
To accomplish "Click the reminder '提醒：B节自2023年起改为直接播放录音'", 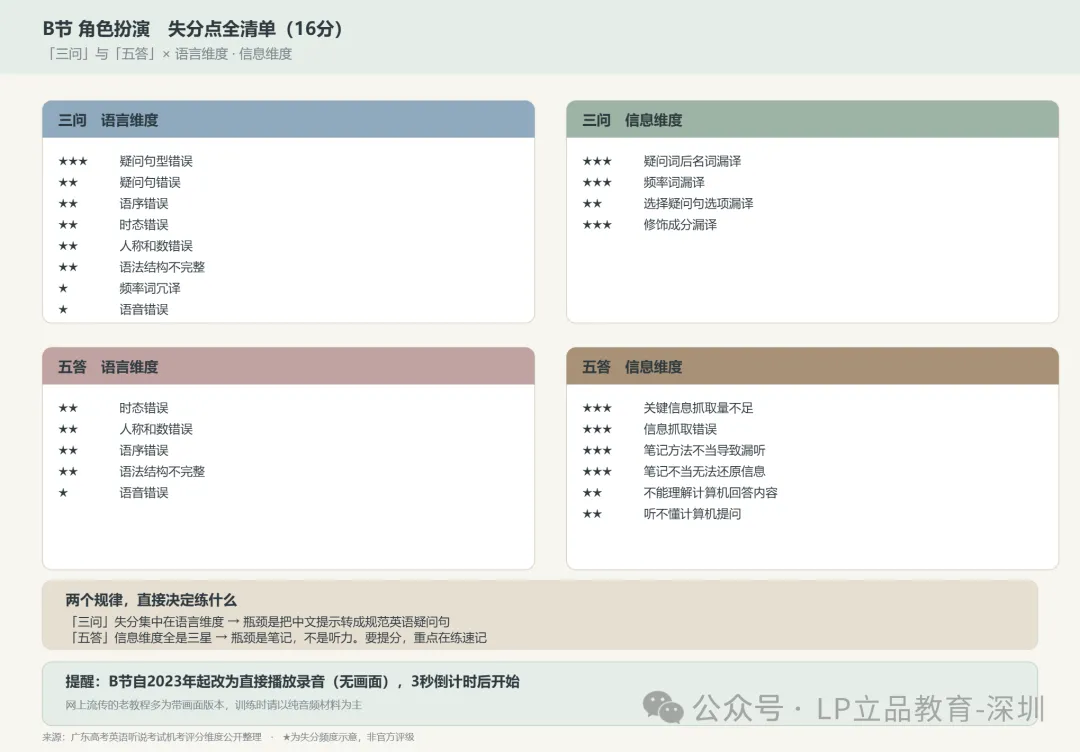I will coord(292,682).
